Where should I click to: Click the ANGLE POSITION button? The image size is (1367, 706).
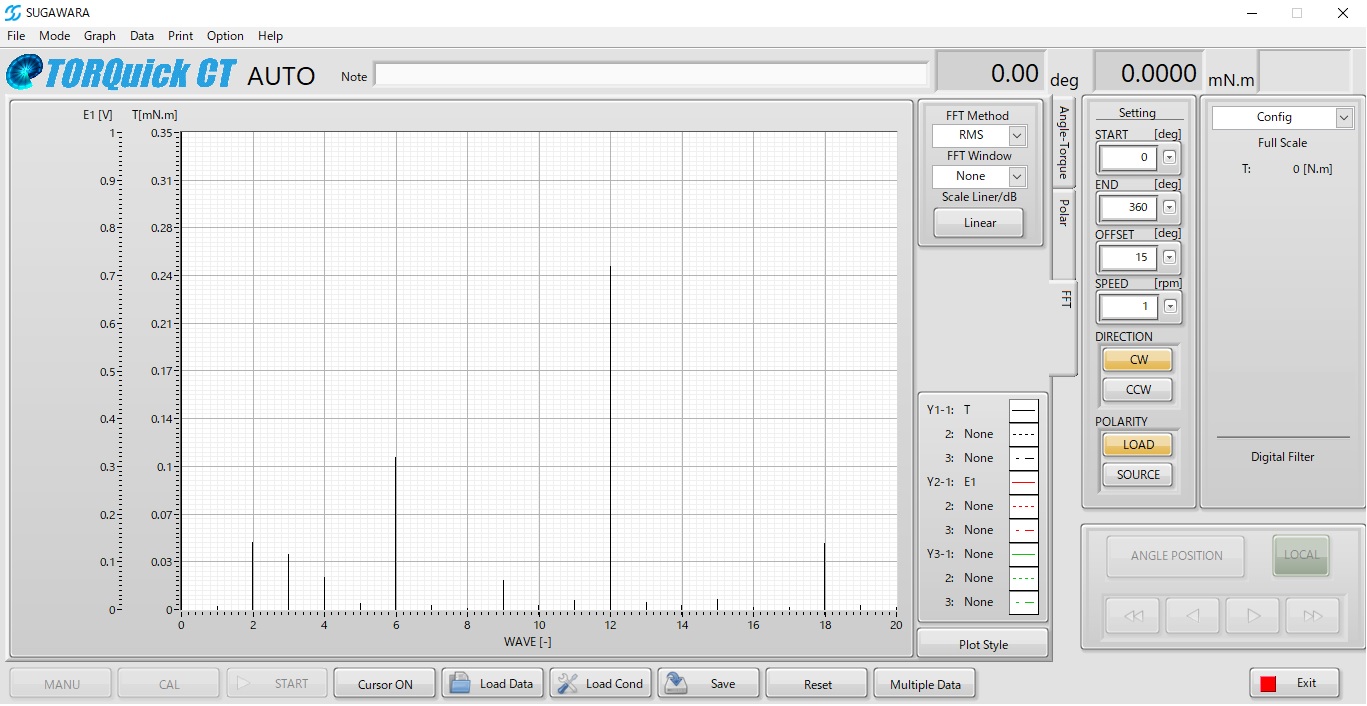pos(1176,556)
